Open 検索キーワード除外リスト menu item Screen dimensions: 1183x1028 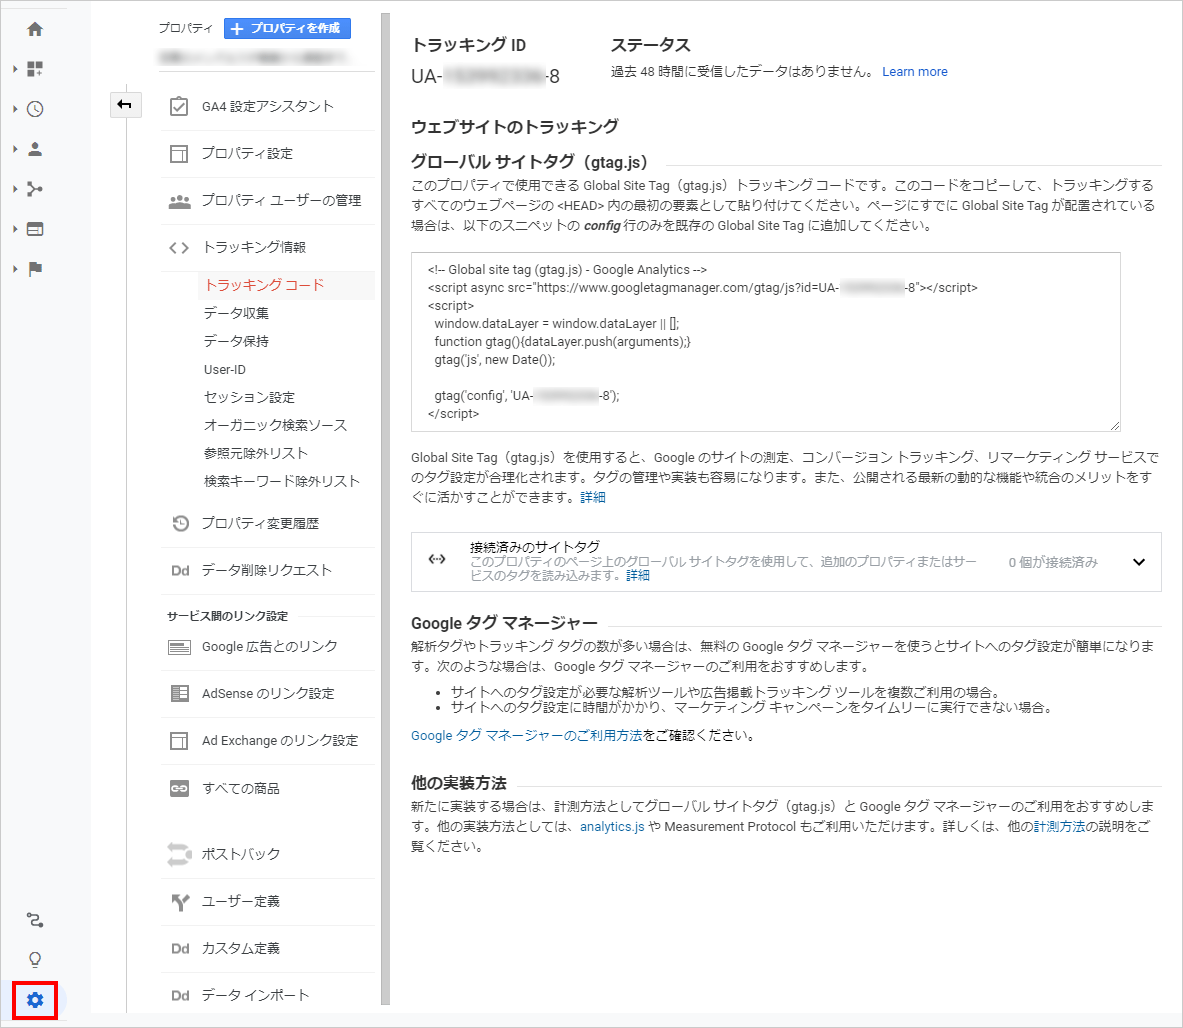[281, 481]
